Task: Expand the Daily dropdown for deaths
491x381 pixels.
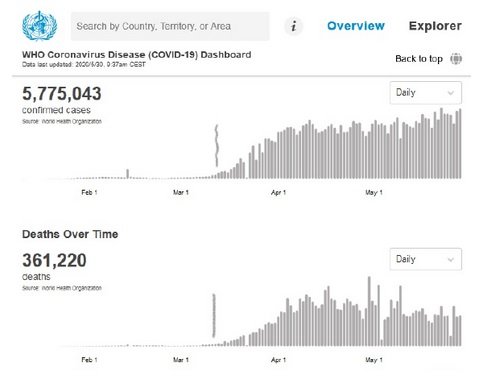Action: [x=426, y=259]
